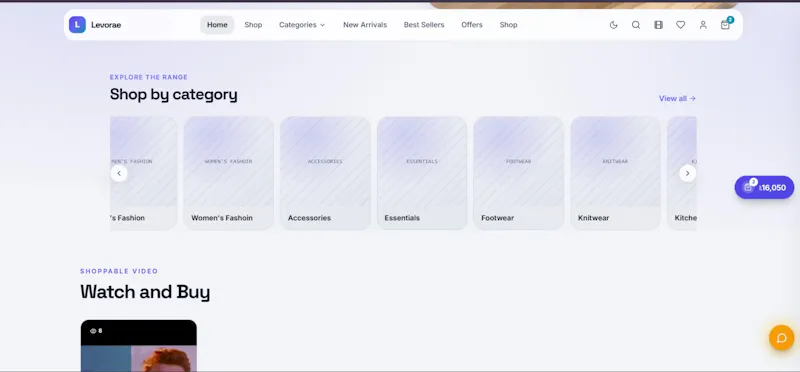Image resolution: width=800 pixels, height=372 pixels.
Task: Open the Offers menu item
Action: (x=472, y=25)
